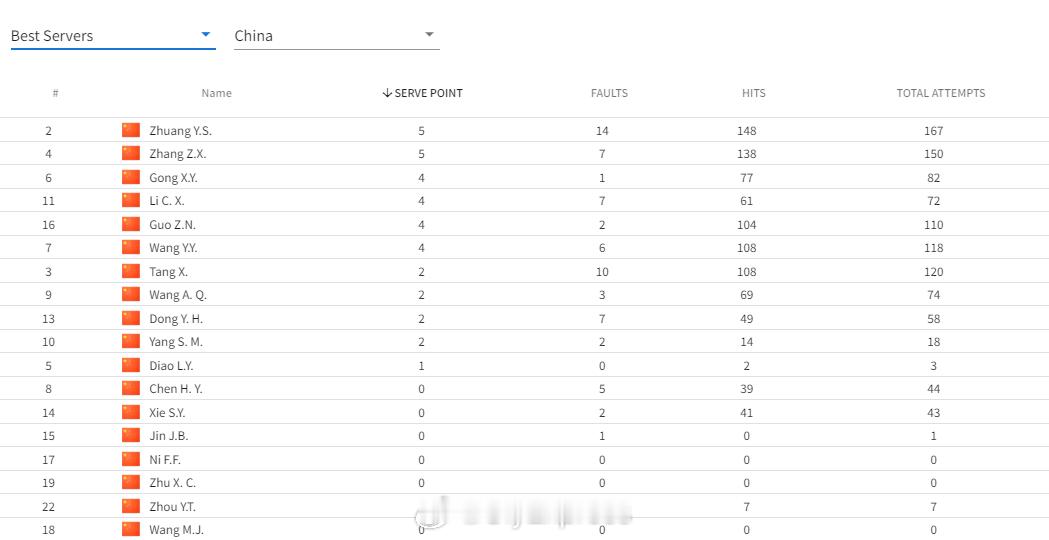The image size is (1049, 540).
Task: Click the flag icon beside Zhang Z.X.
Action: (131, 154)
